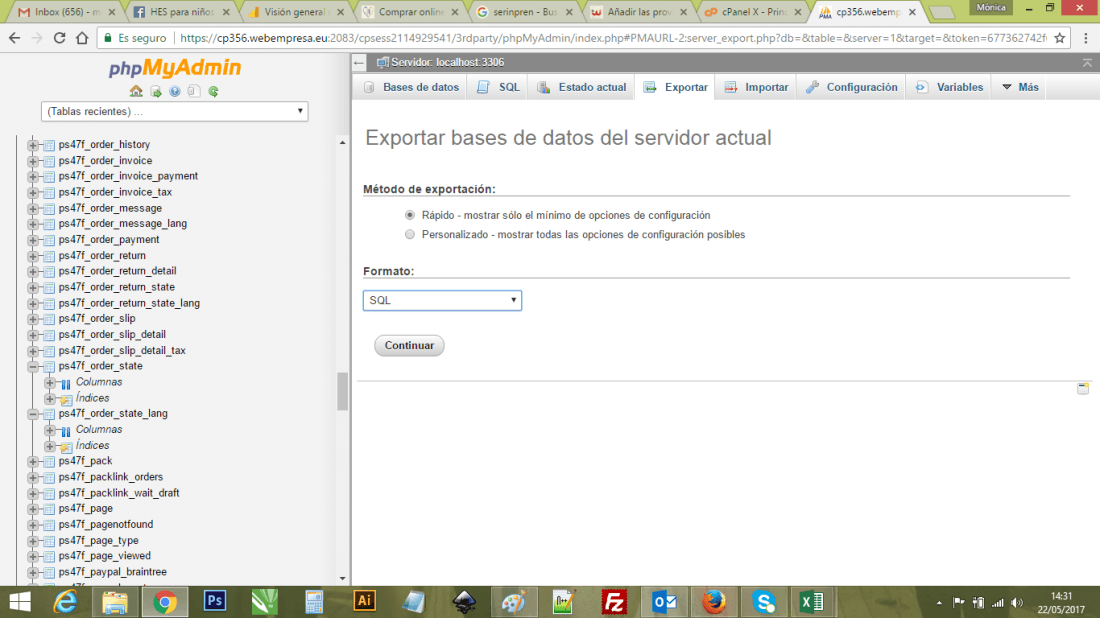Open Skype from the taskbar
The width and height of the screenshot is (1100, 618).
[x=763, y=602]
